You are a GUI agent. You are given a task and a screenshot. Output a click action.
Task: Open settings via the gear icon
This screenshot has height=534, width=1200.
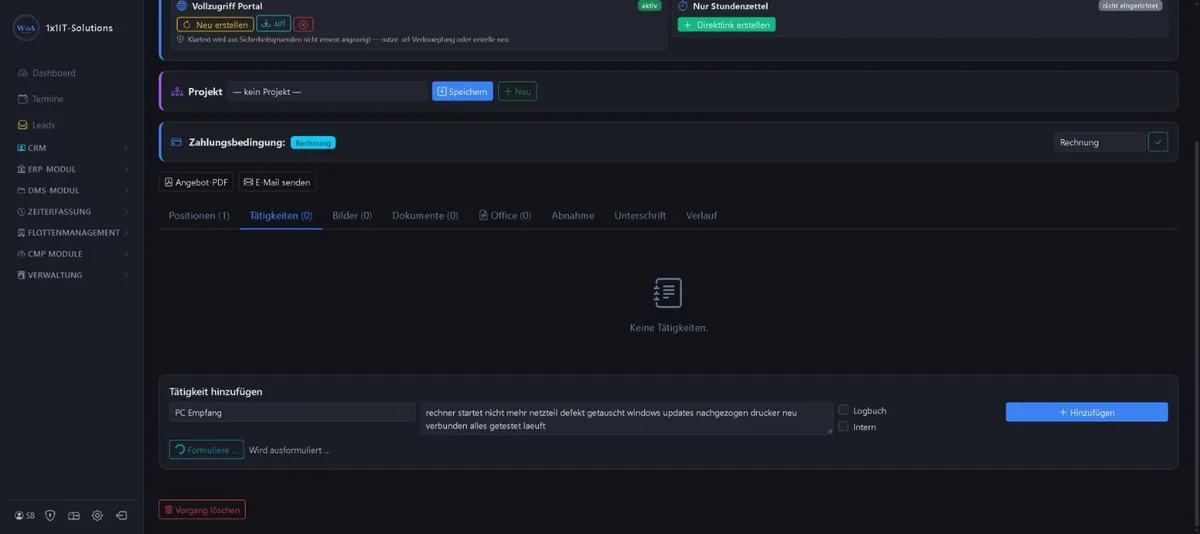97,516
